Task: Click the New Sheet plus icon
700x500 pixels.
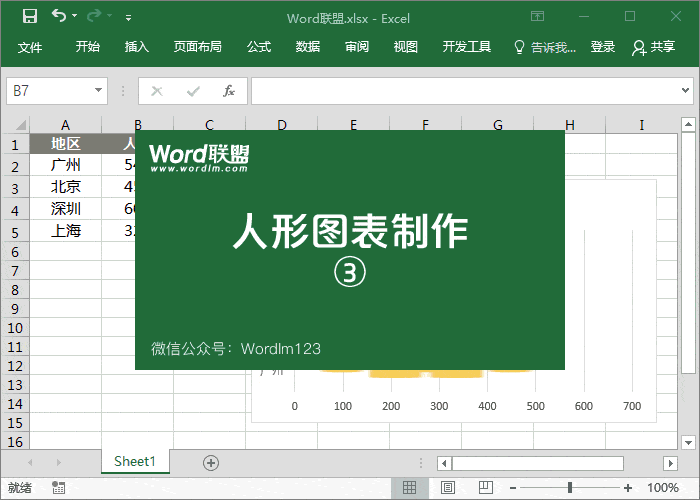Action: (211, 463)
